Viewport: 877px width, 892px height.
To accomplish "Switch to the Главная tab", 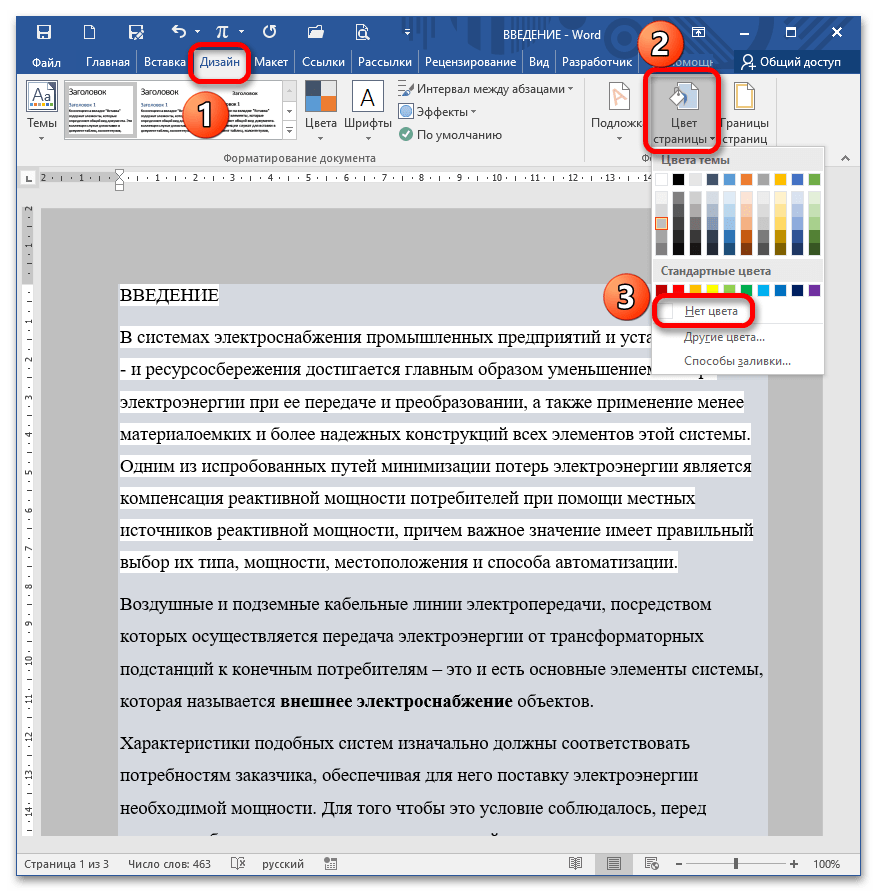I will click(107, 62).
